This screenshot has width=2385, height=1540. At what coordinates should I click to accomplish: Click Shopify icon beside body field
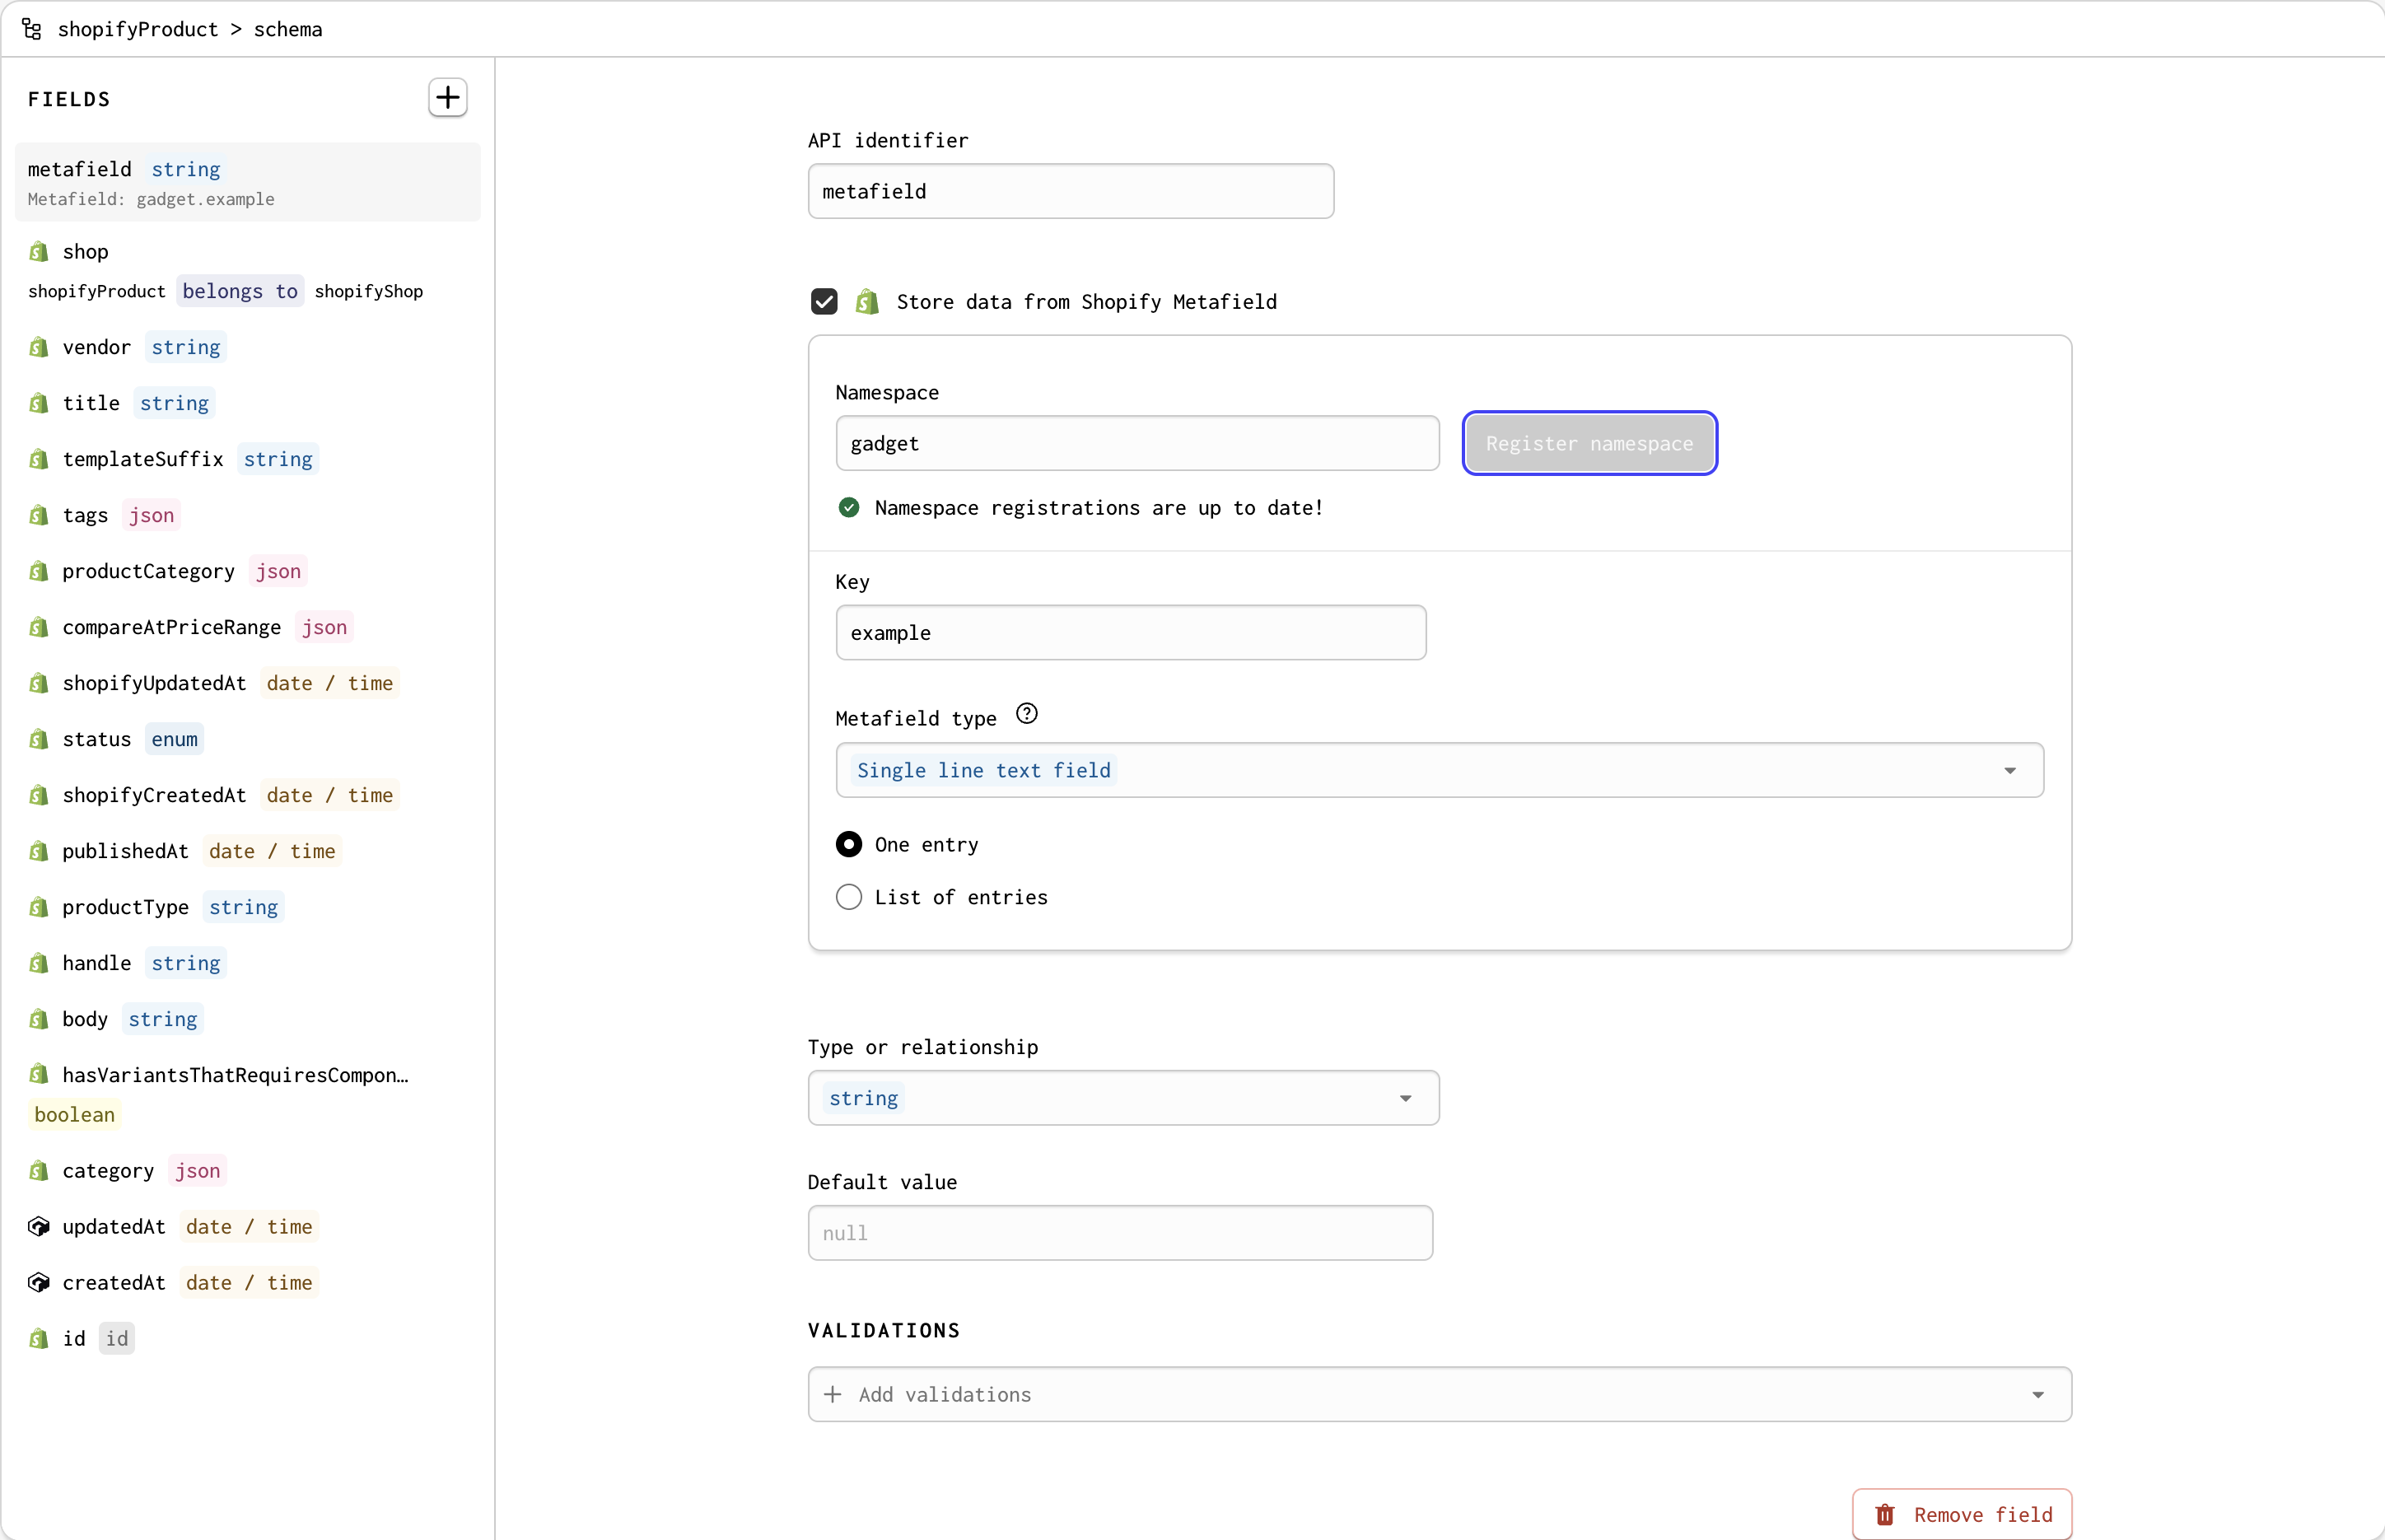[39, 1019]
